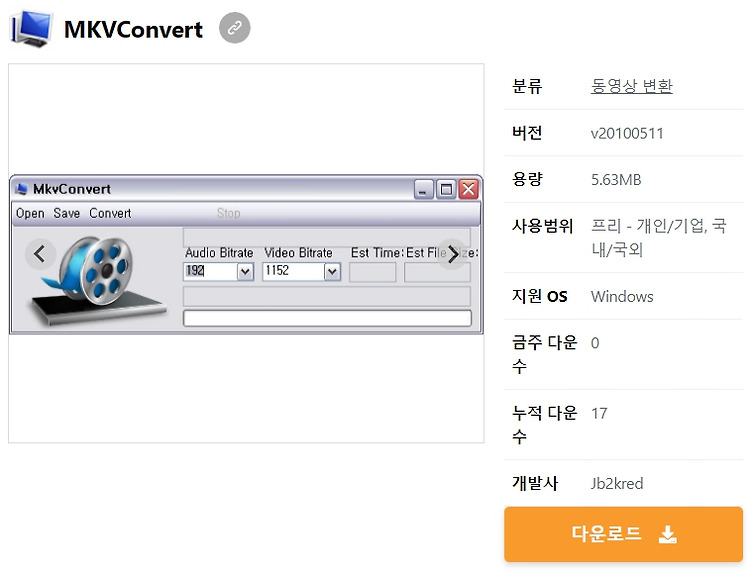Viewport: 750px width, 572px height.
Task: Click the MkvConvert window maximize button
Action: (446, 189)
